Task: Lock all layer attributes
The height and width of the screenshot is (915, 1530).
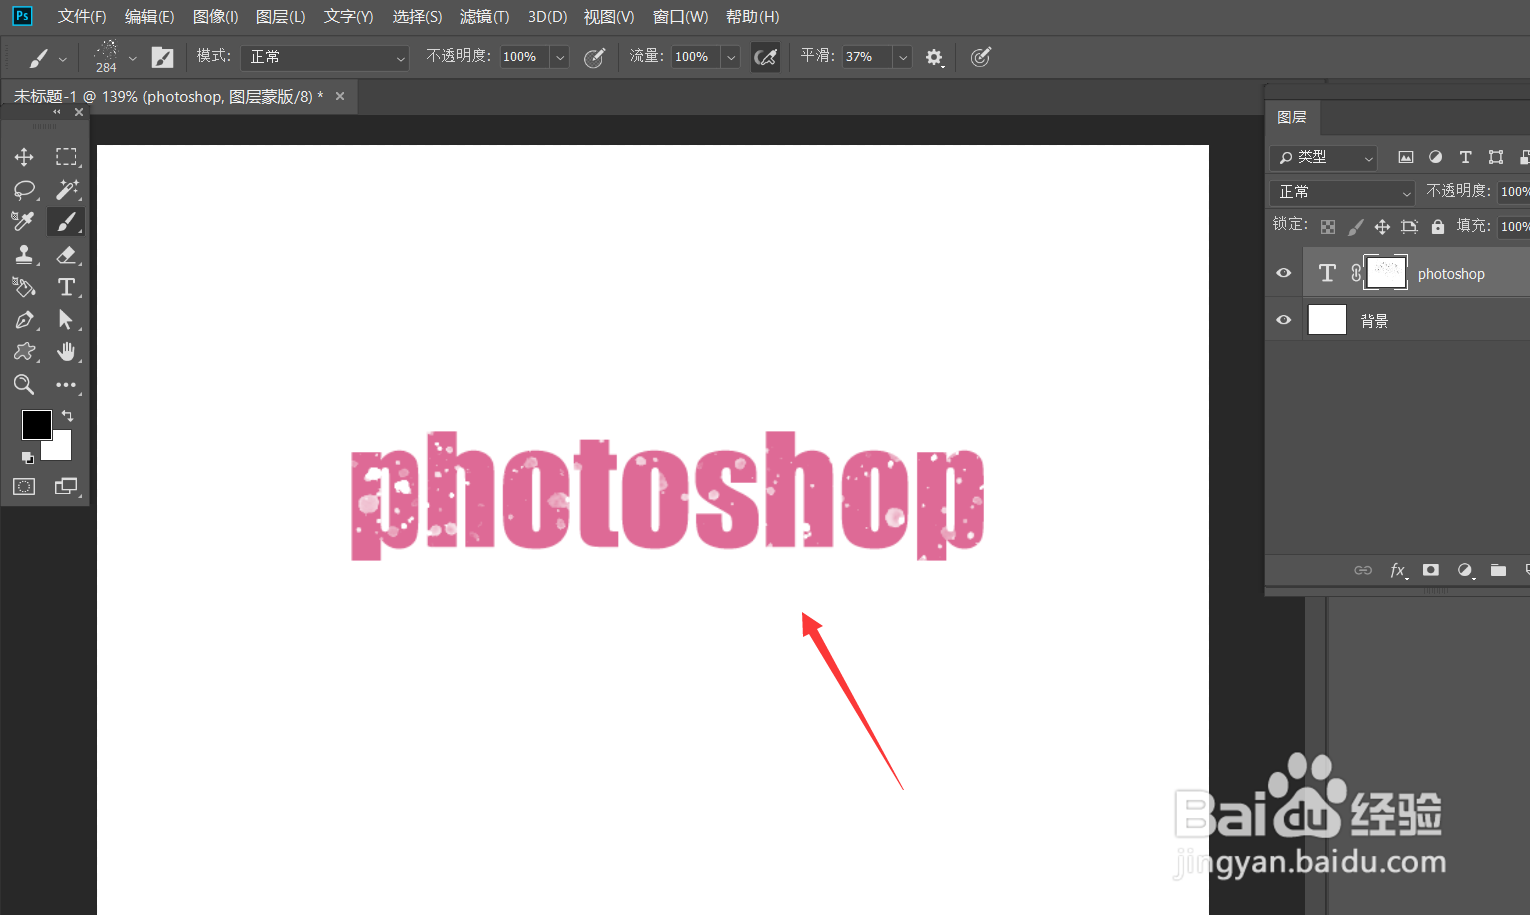Action: point(1438,227)
